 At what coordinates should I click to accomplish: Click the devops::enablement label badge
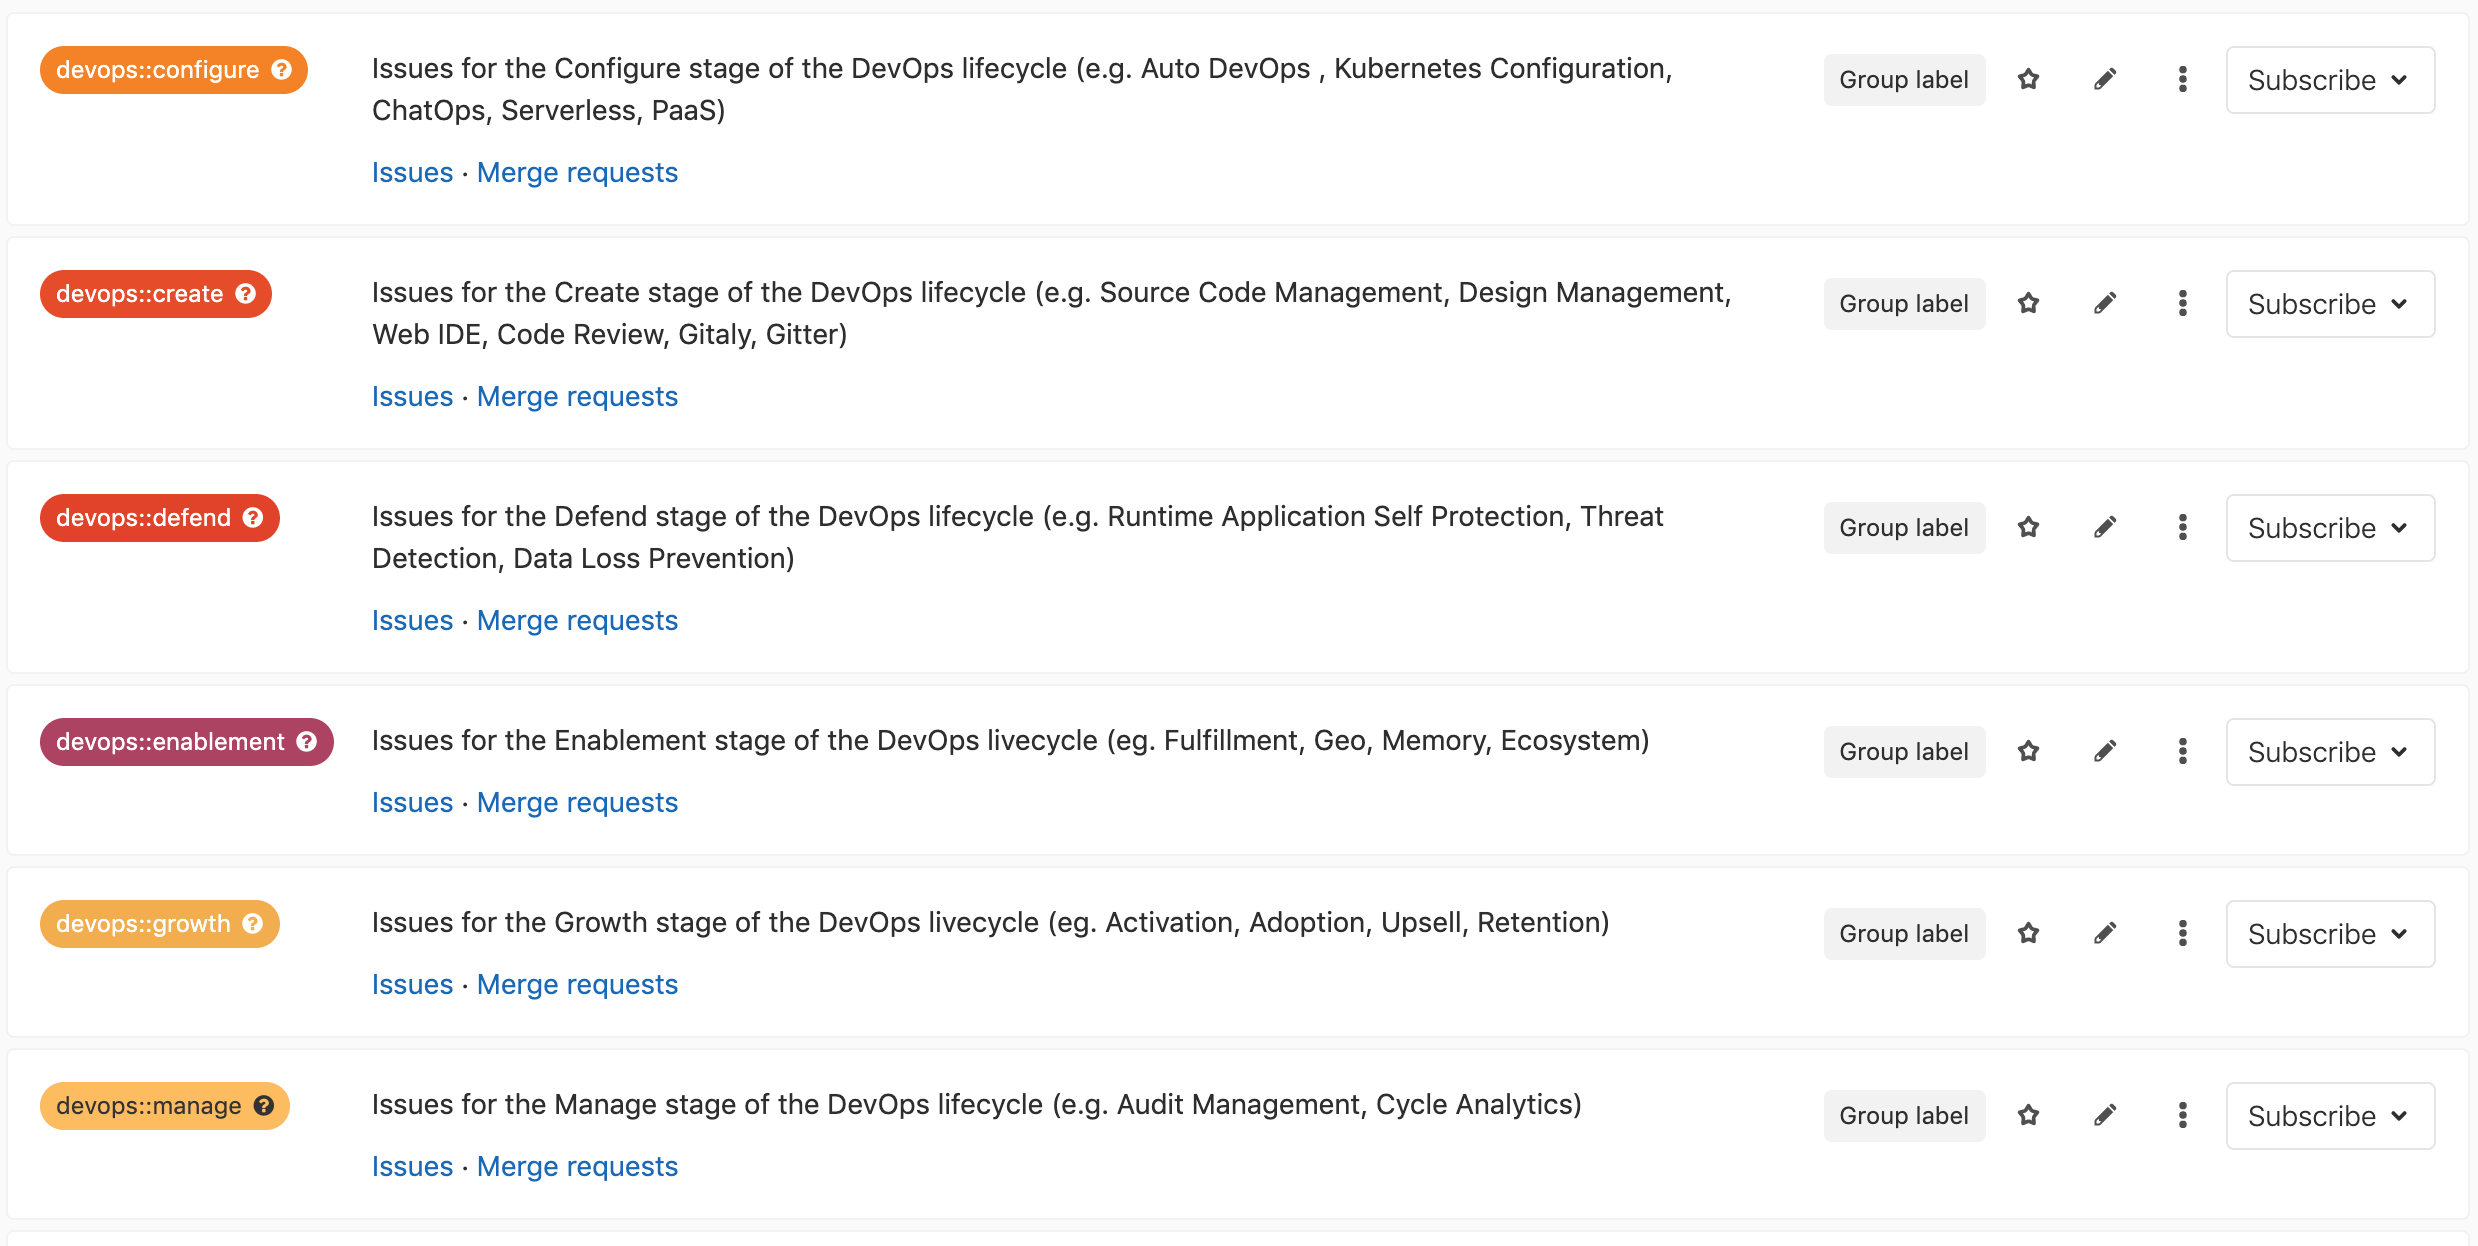pyautogui.click(x=170, y=742)
